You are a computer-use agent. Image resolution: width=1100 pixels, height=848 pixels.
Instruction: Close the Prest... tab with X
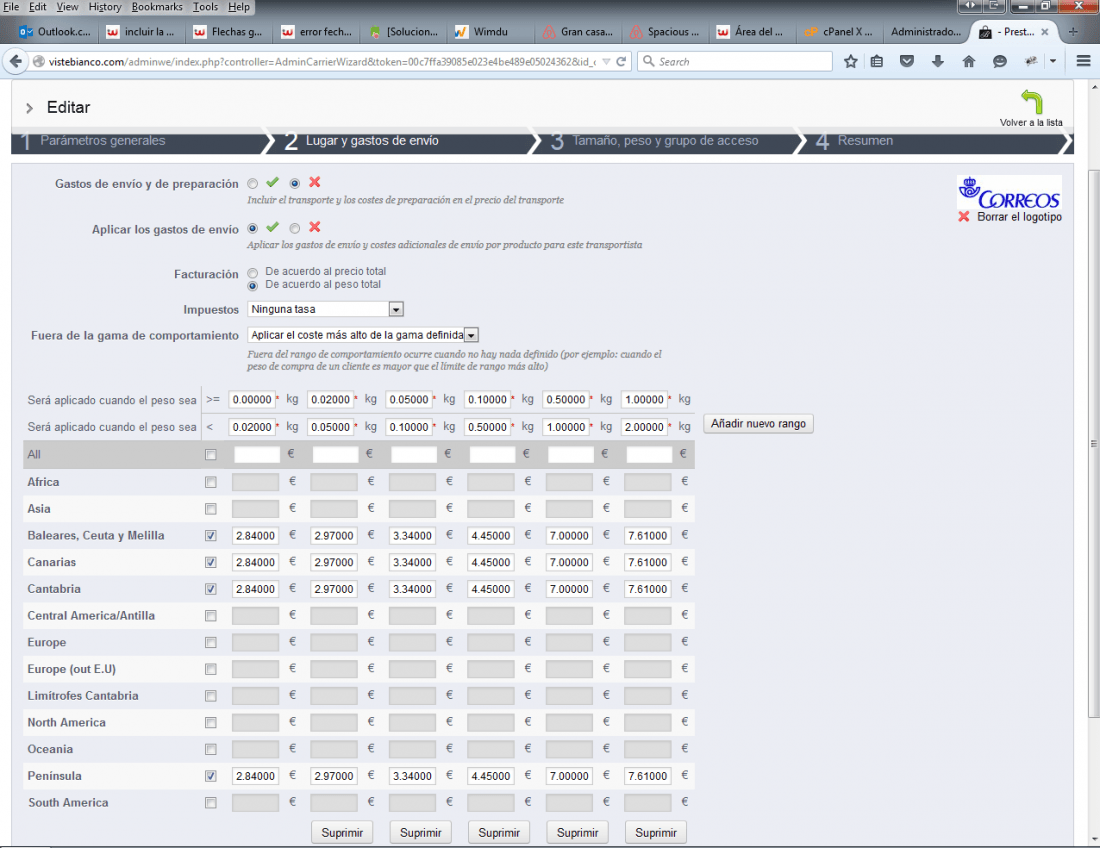pyautogui.click(x=1045, y=32)
